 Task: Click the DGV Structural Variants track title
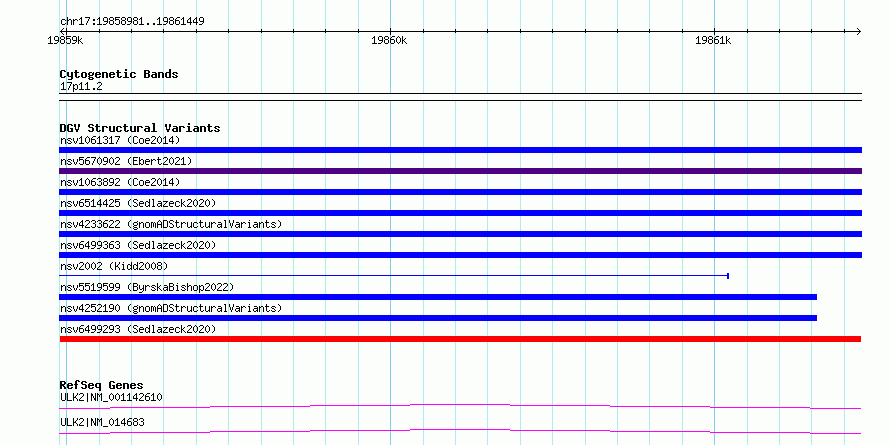pyautogui.click(x=140, y=128)
